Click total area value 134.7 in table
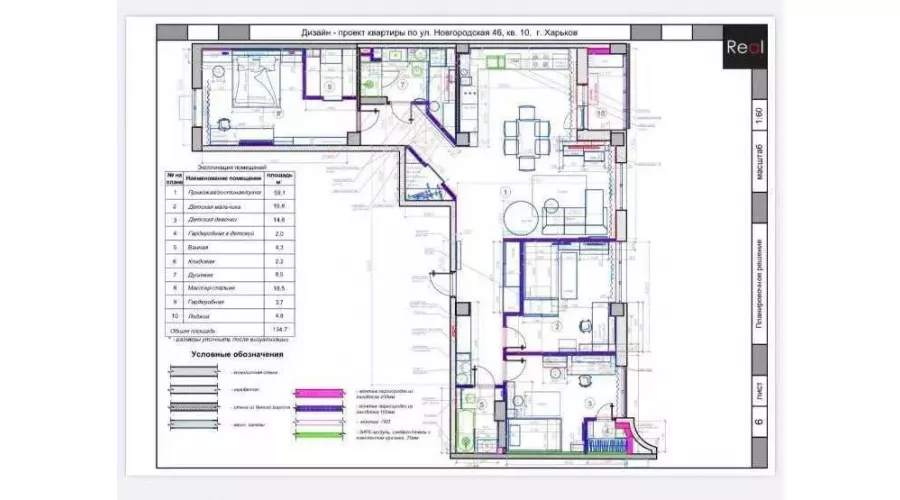Image resolution: width=900 pixels, height=500 pixels. 280,330
